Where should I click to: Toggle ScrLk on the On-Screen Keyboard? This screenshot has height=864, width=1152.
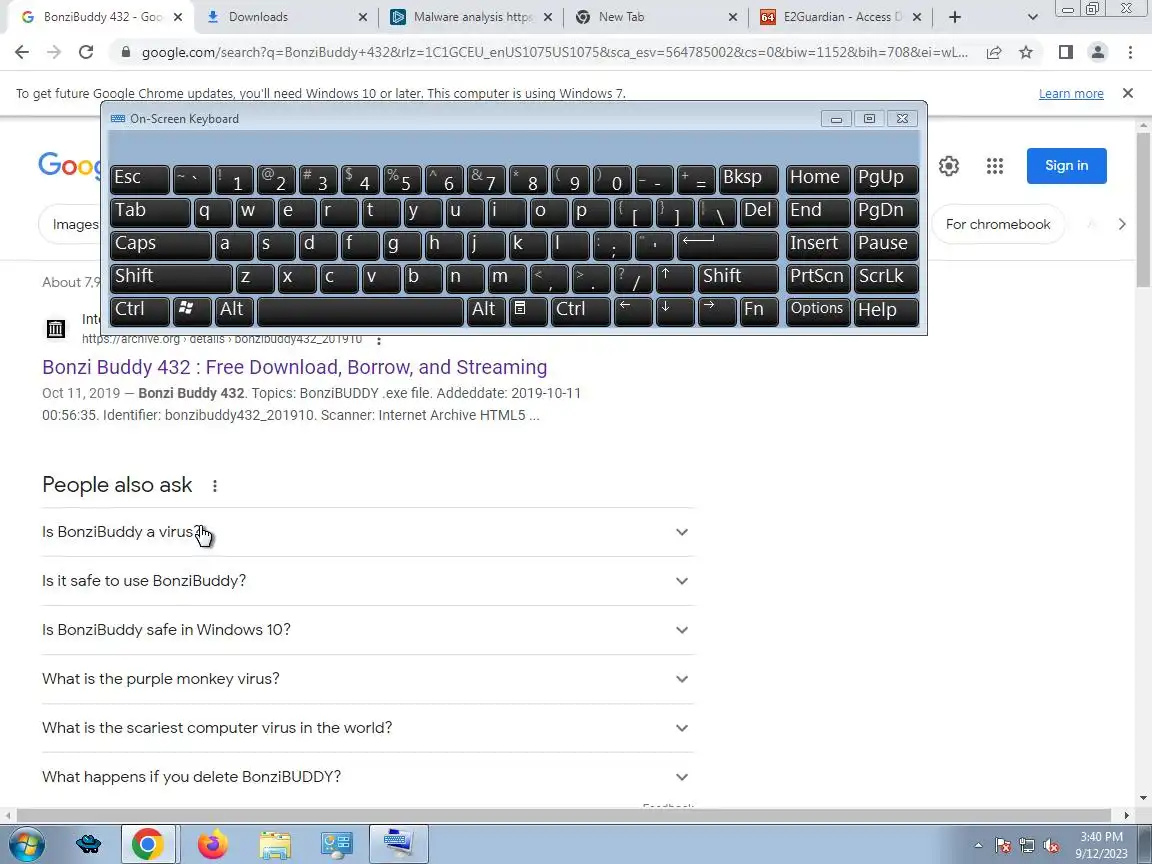coord(886,278)
